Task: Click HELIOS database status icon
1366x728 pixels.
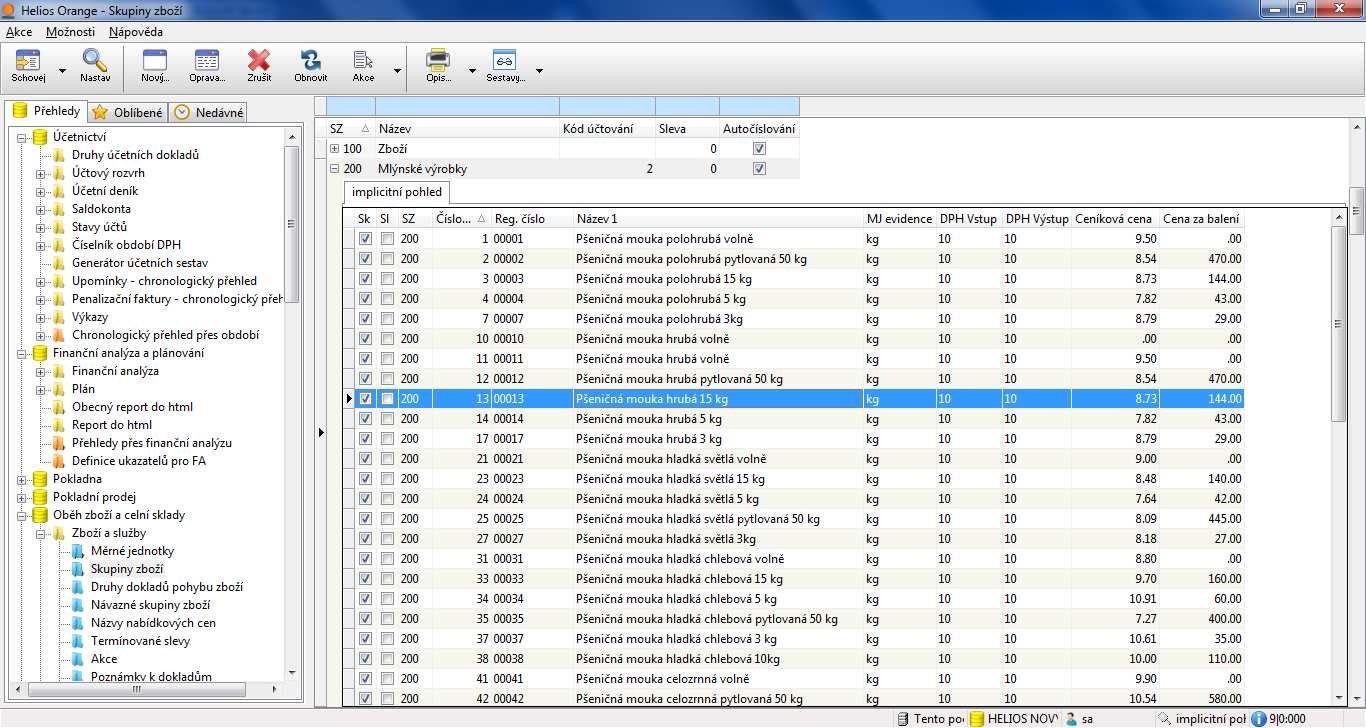Action: pyautogui.click(x=978, y=719)
